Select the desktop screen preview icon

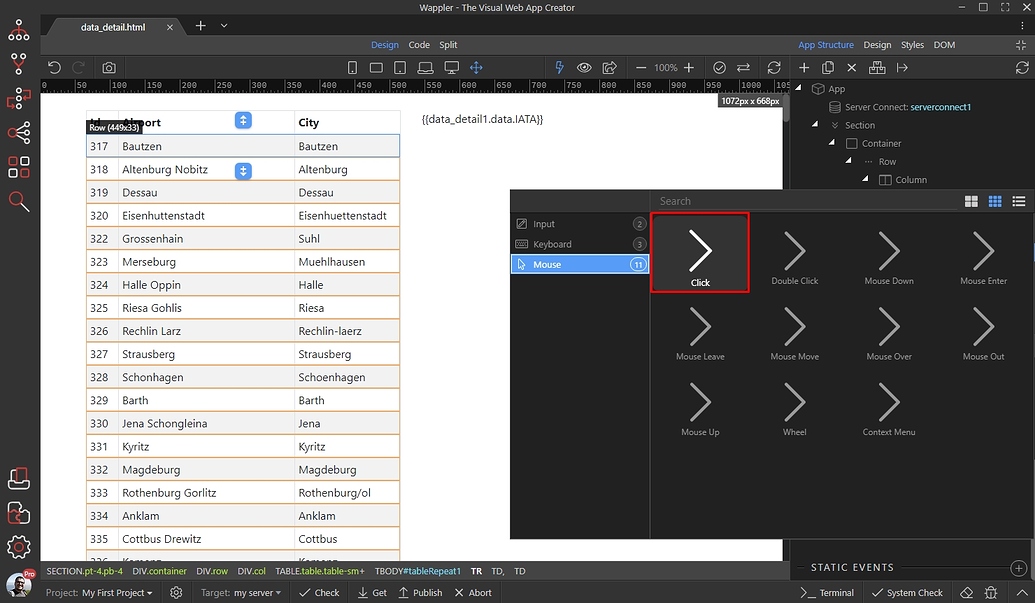point(451,67)
